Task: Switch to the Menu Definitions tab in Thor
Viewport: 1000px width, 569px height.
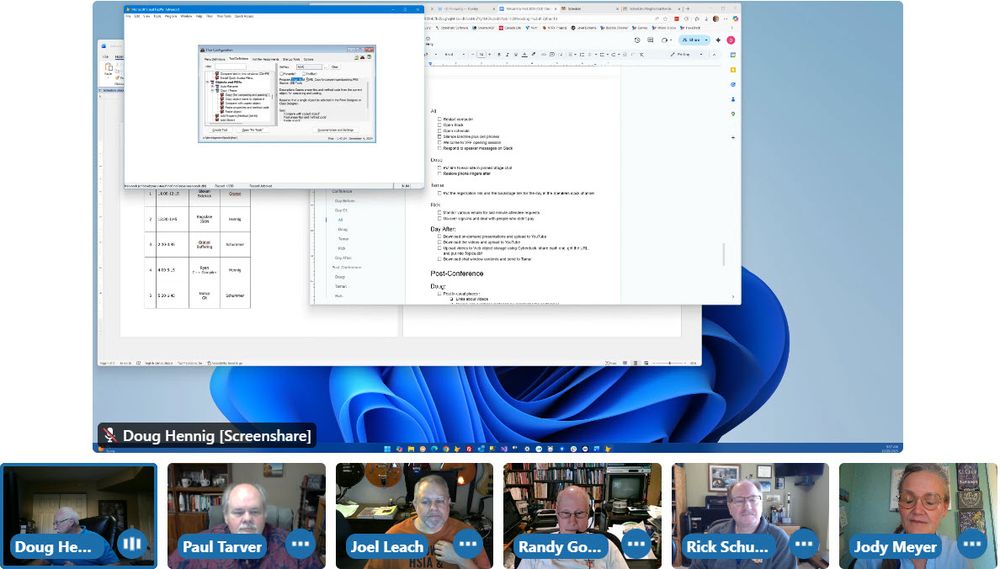Action: [x=214, y=59]
